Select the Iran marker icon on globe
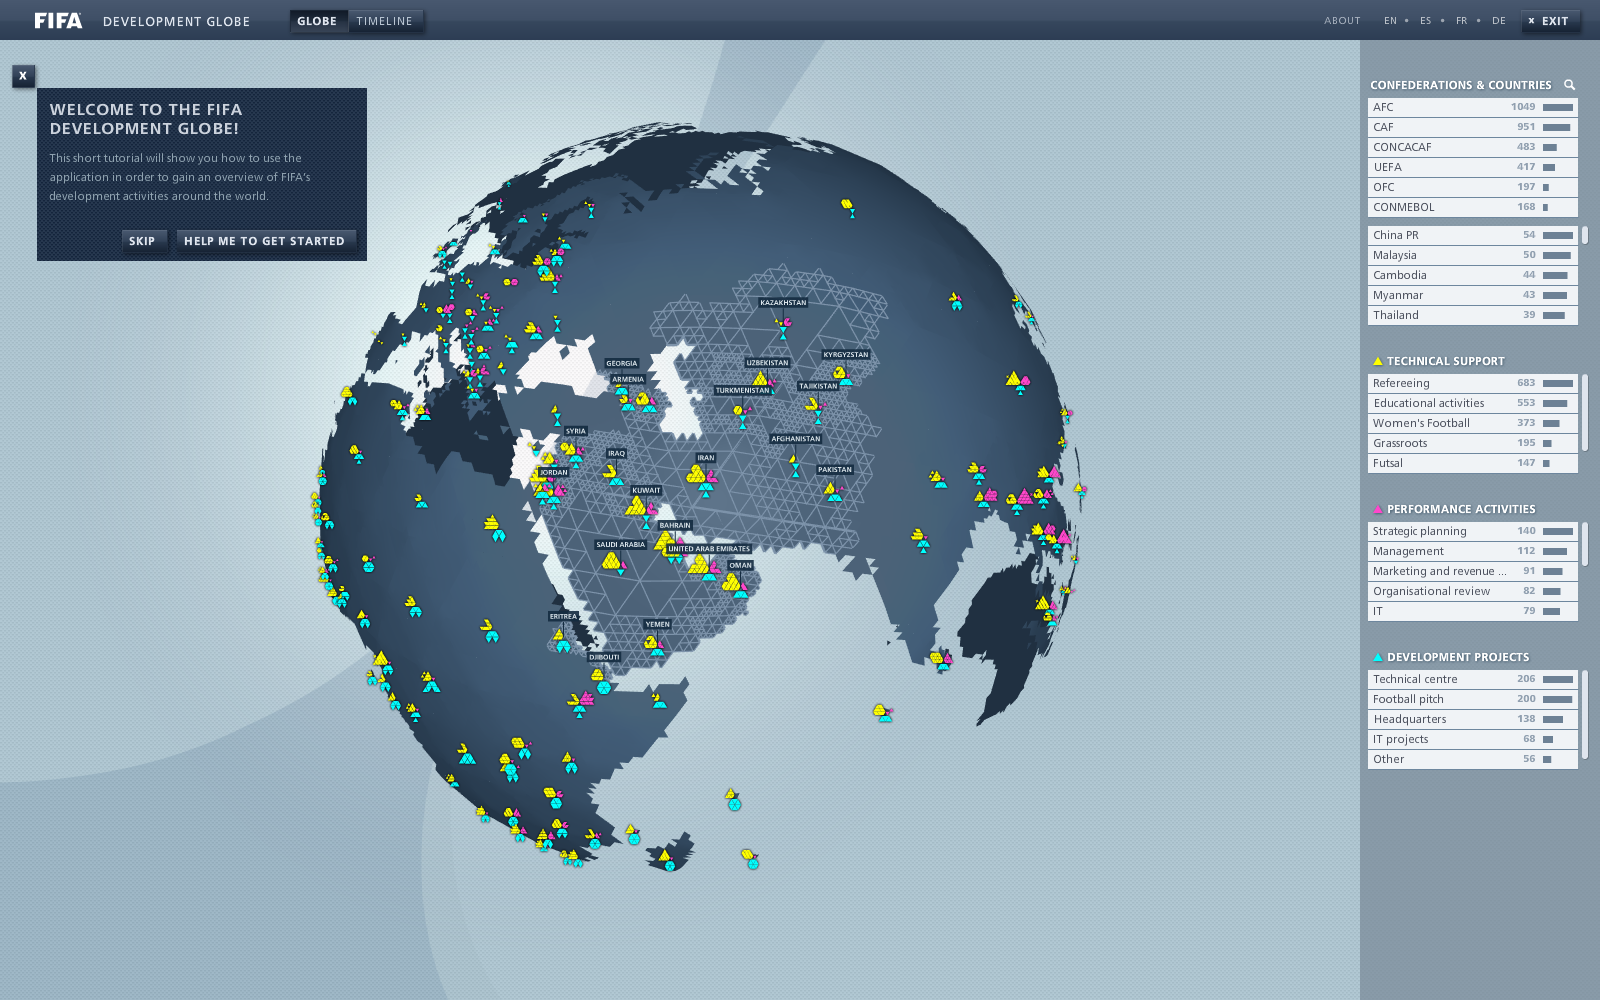1600x1000 pixels. (x=700, y=475)
